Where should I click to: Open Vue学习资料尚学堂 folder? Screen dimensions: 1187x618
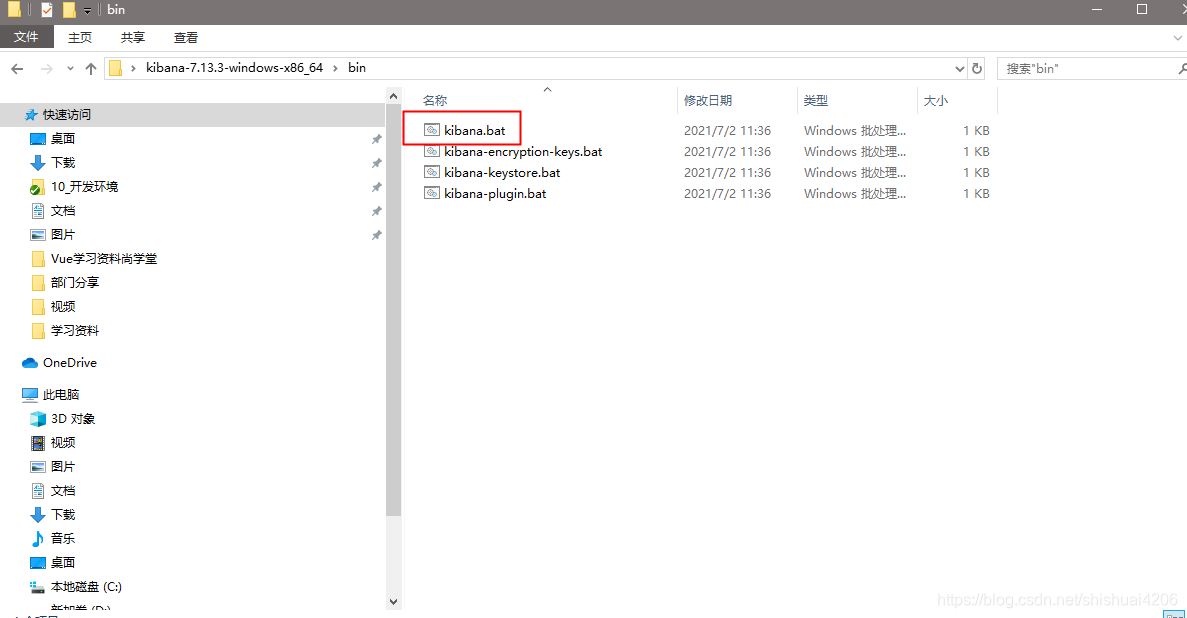coord(104,259)
